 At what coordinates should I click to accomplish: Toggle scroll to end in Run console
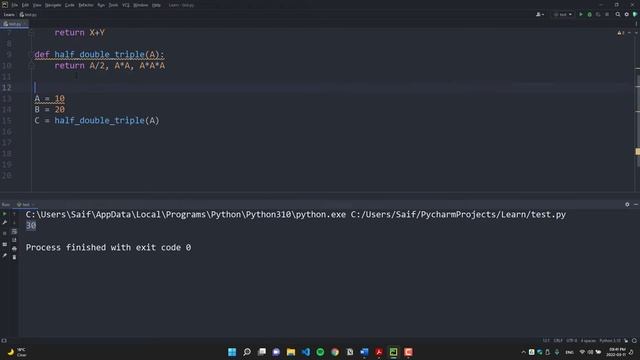coord(14,240)
